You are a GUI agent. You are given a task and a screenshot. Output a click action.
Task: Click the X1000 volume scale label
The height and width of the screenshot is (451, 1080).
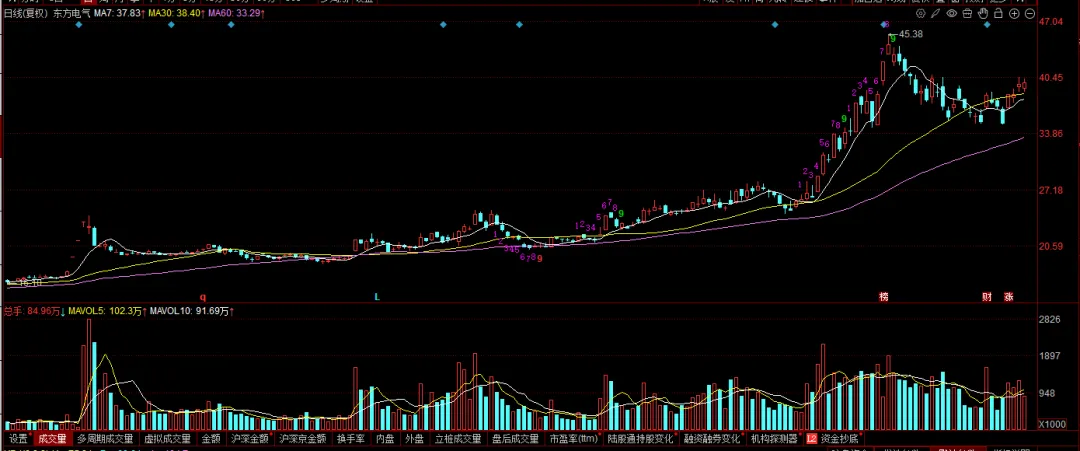point(1050,424)
